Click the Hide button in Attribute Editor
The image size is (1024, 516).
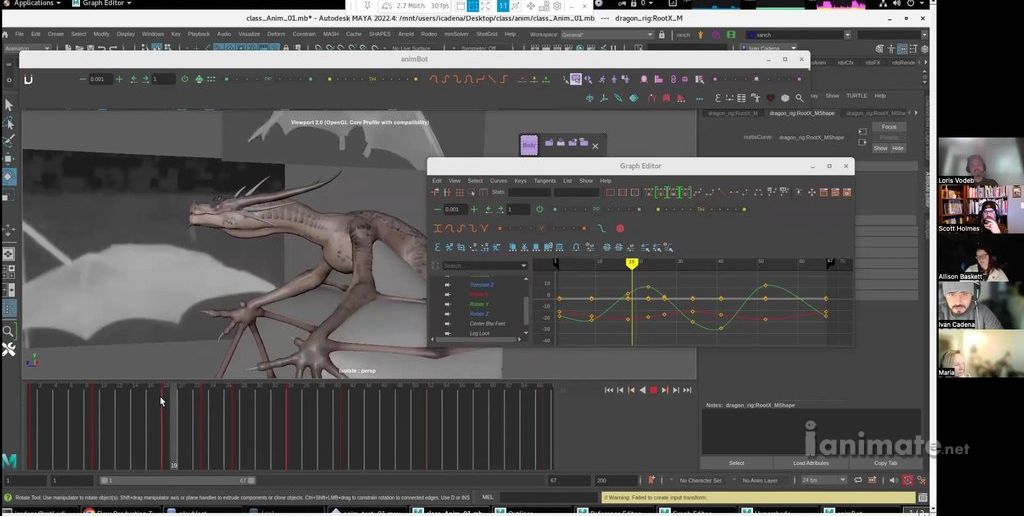coord(897,148)
